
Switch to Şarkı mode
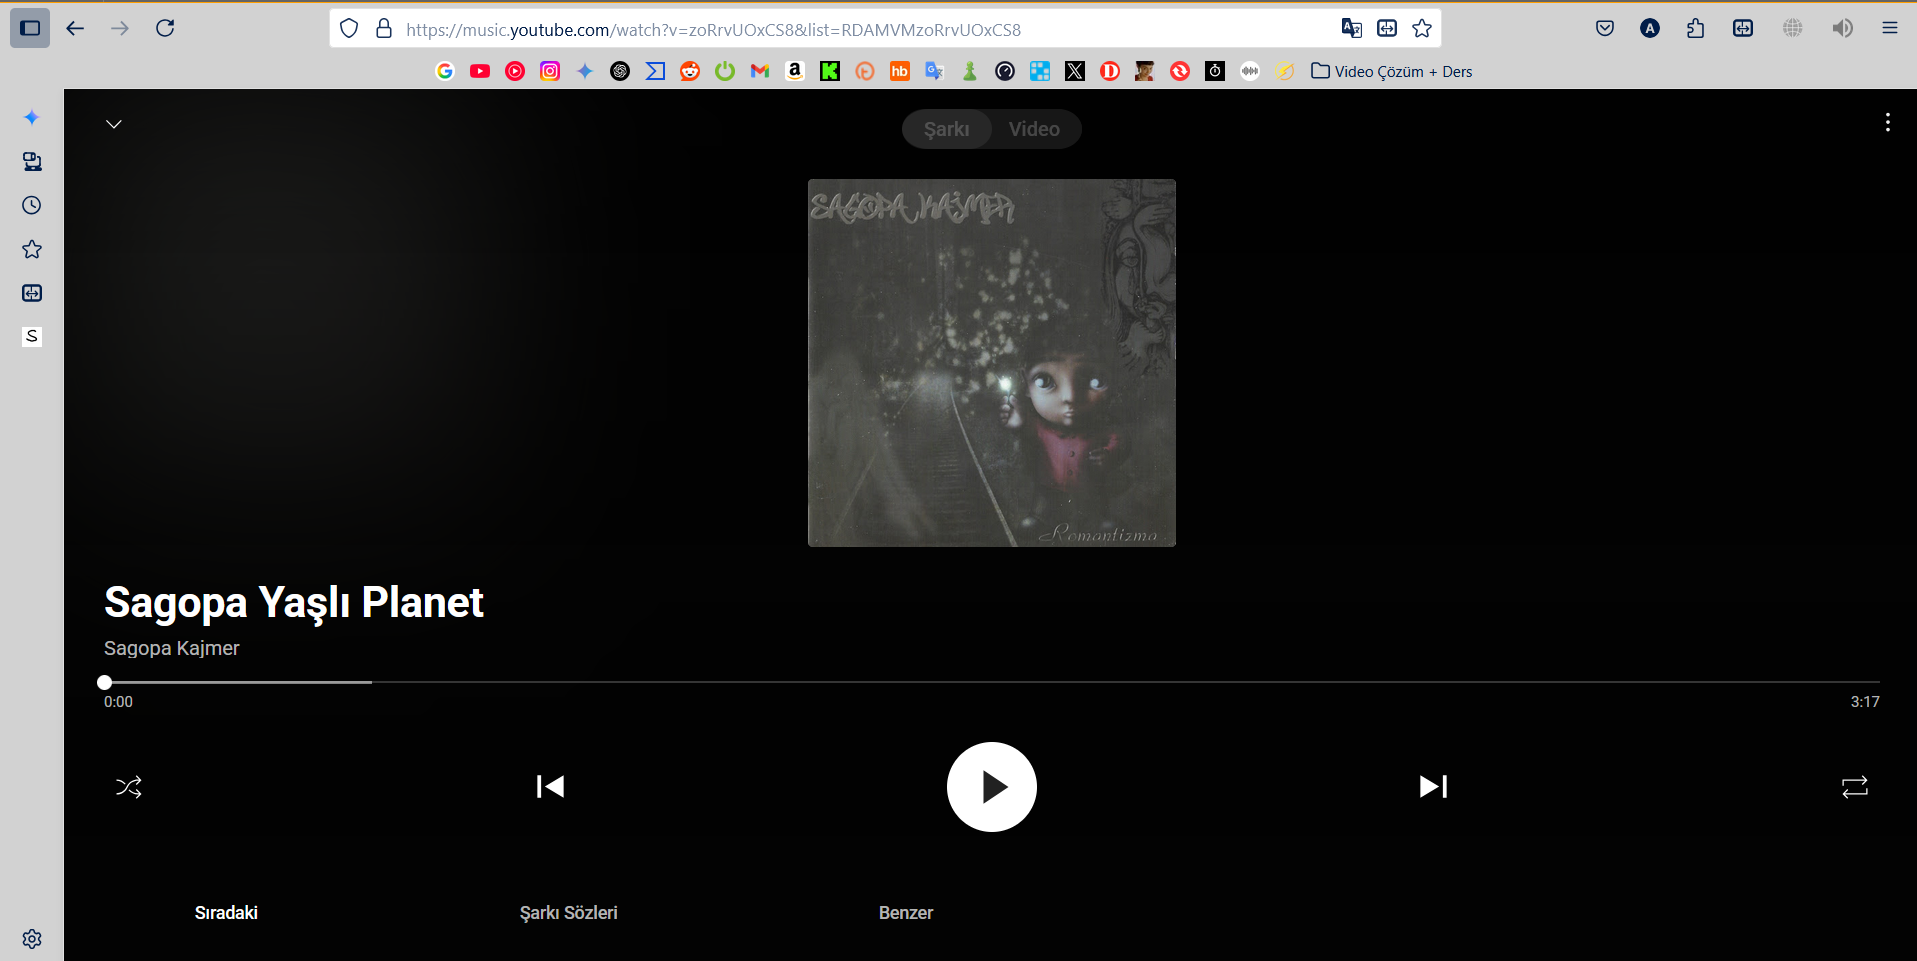(x=946, y=129)
